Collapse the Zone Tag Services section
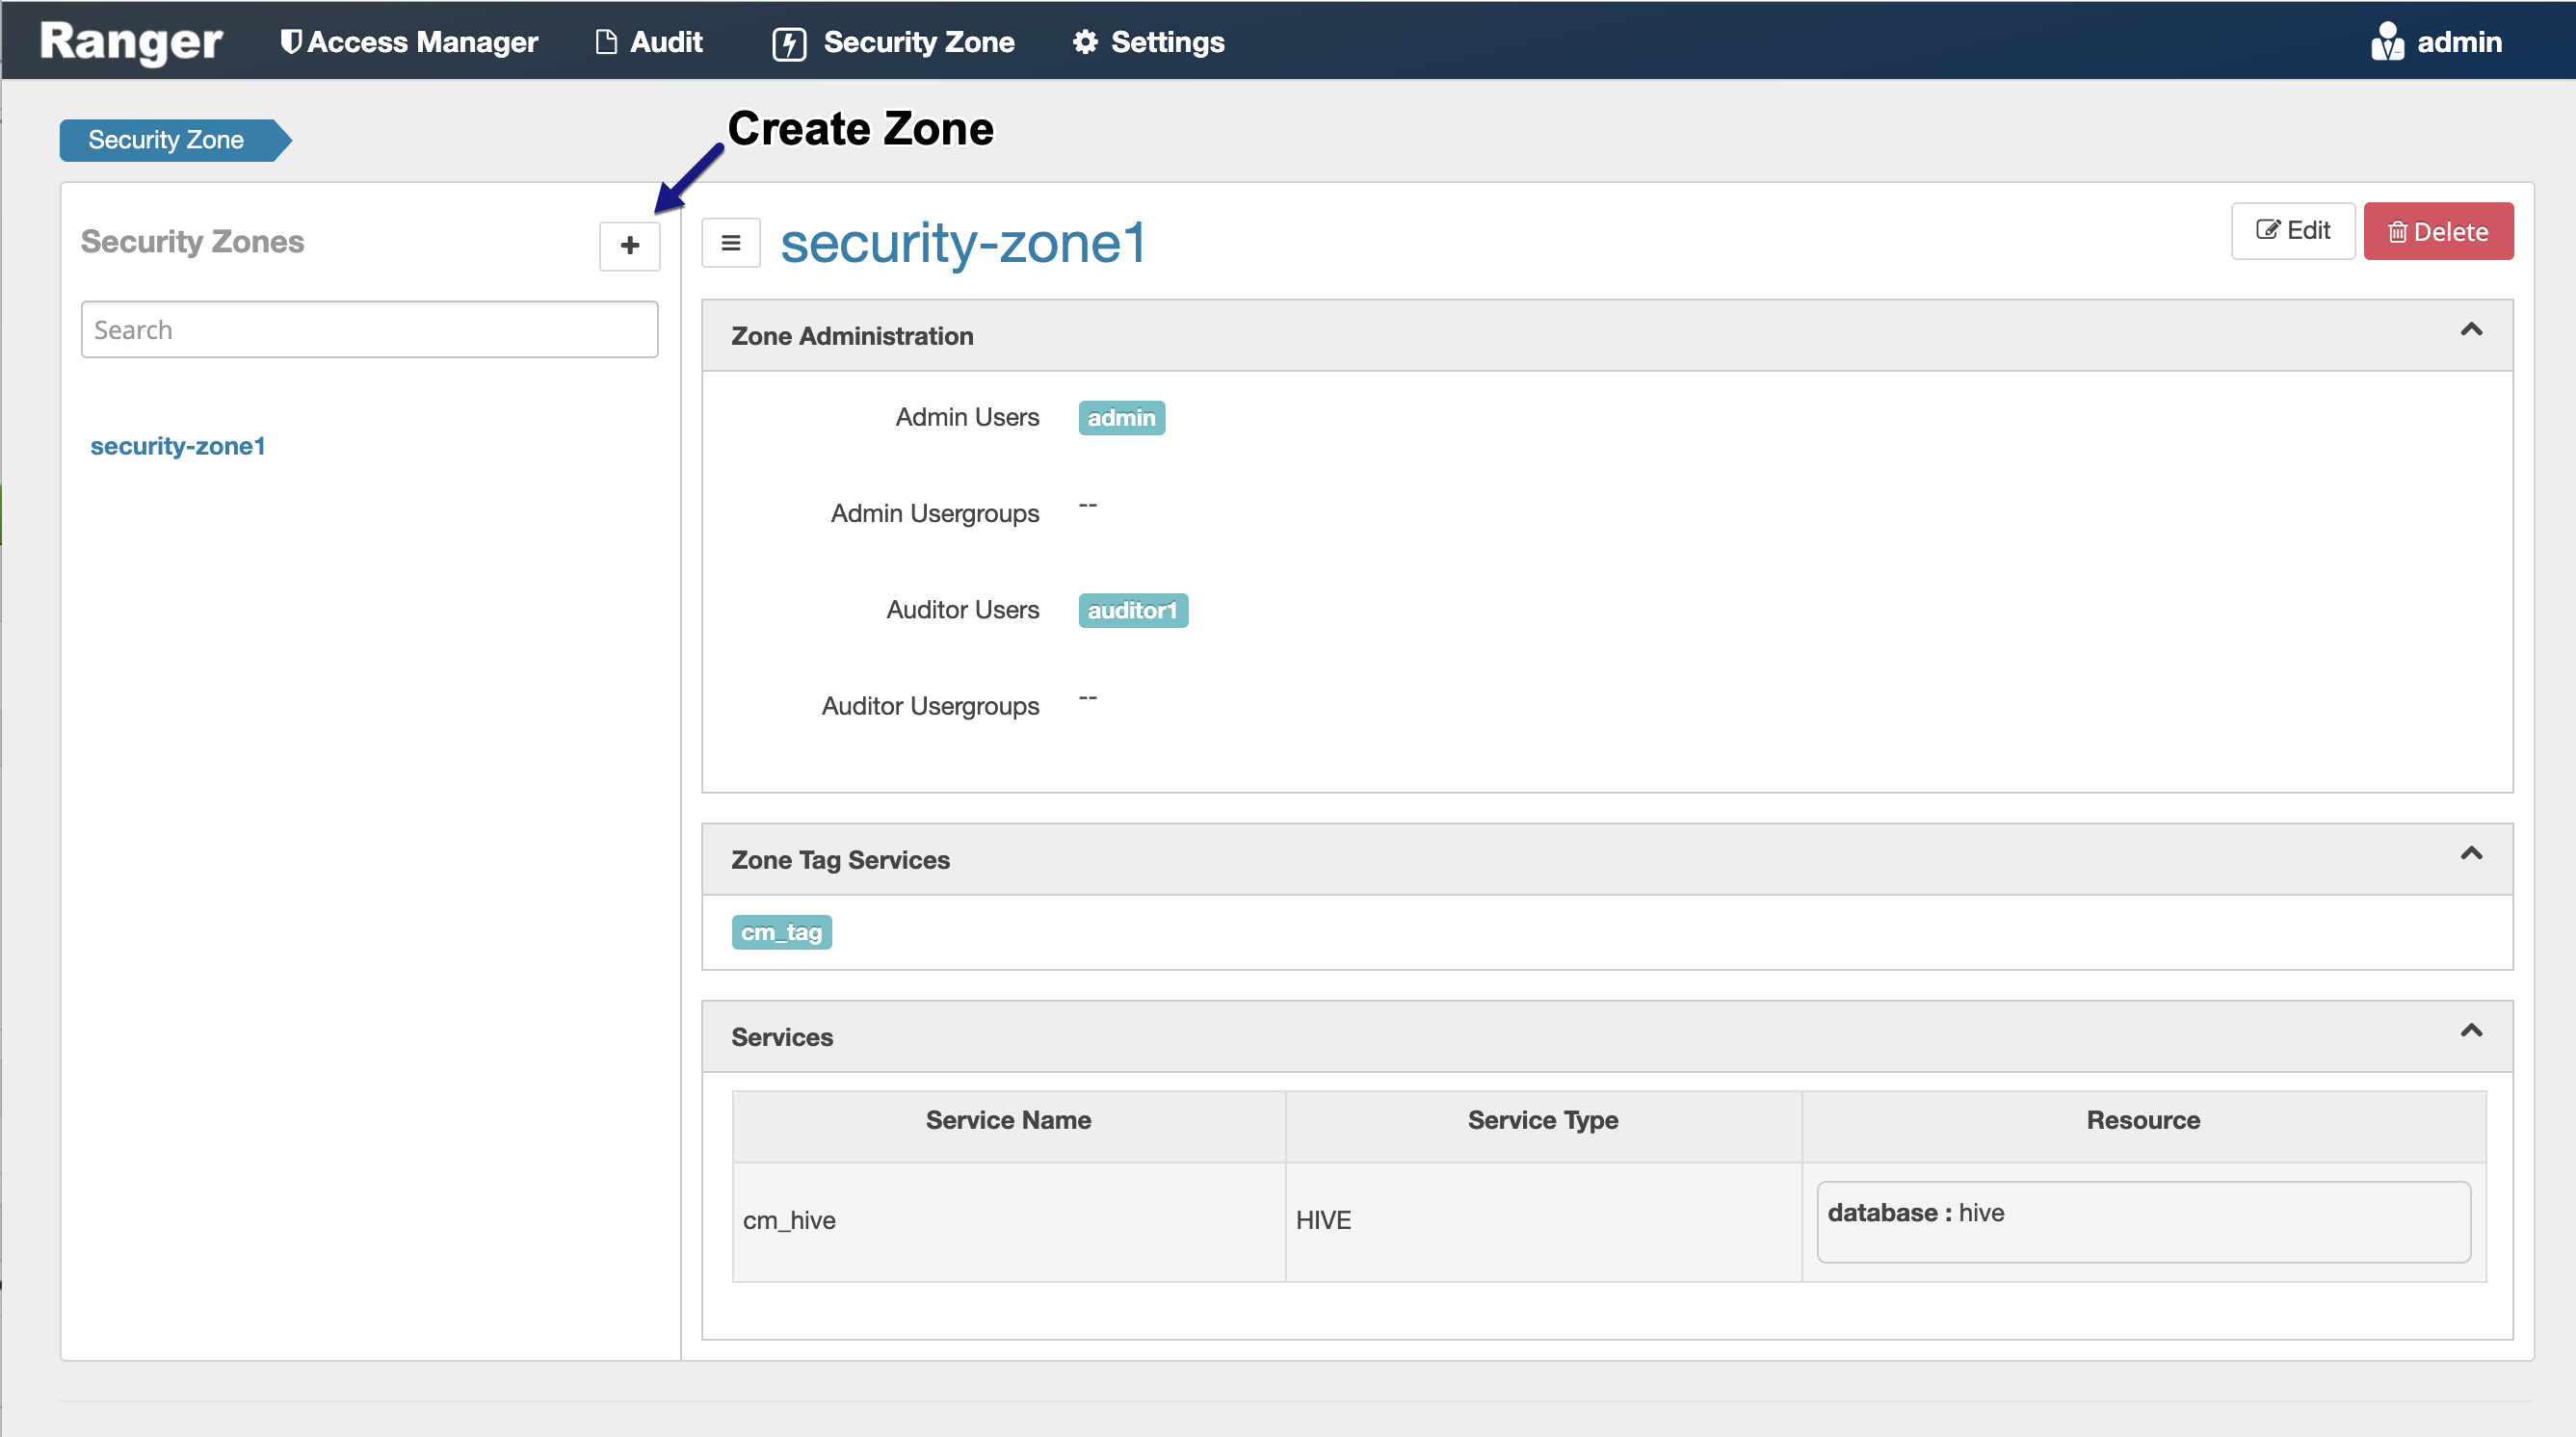This screenshot has height=1437, width=2576. (2471, 854)
